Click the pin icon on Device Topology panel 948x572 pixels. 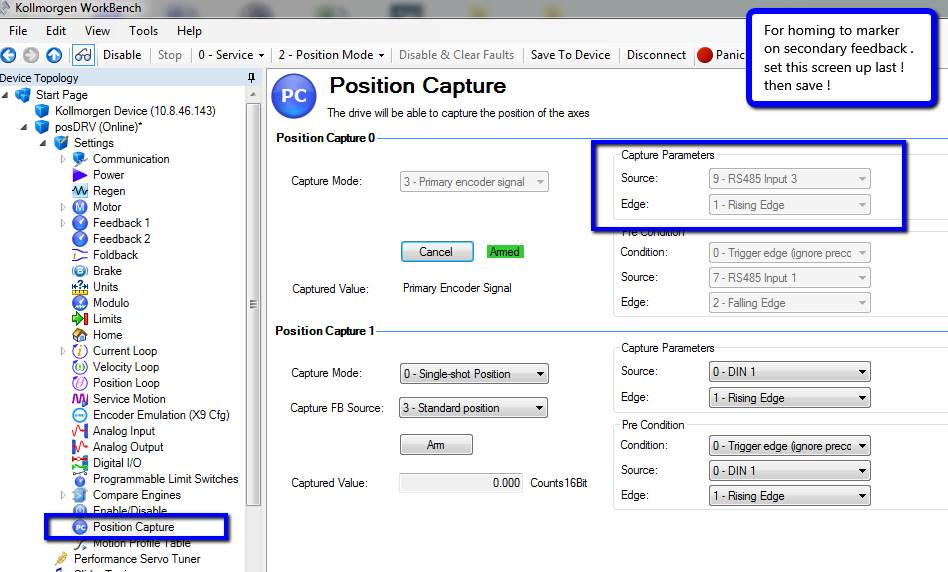(252, 77)
